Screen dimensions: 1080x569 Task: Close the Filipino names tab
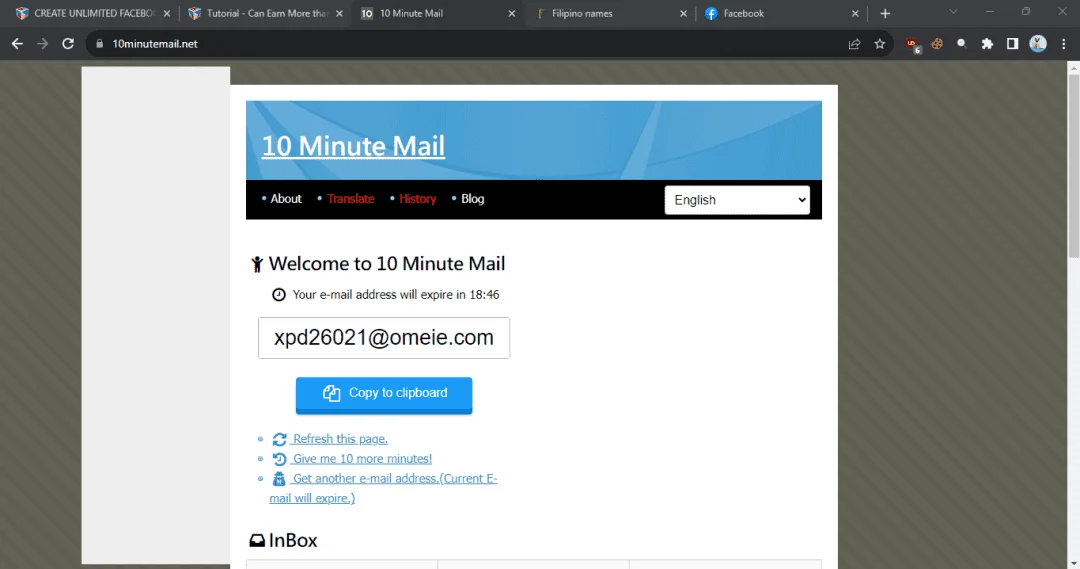tap(683, 13)
